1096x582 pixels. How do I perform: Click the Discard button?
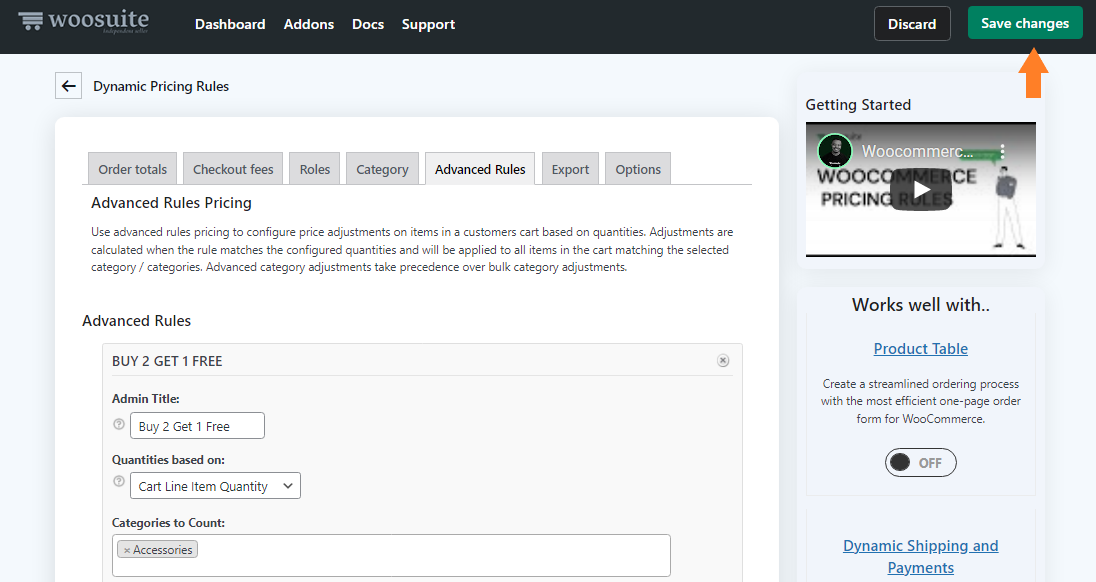[x=912, y=24]
